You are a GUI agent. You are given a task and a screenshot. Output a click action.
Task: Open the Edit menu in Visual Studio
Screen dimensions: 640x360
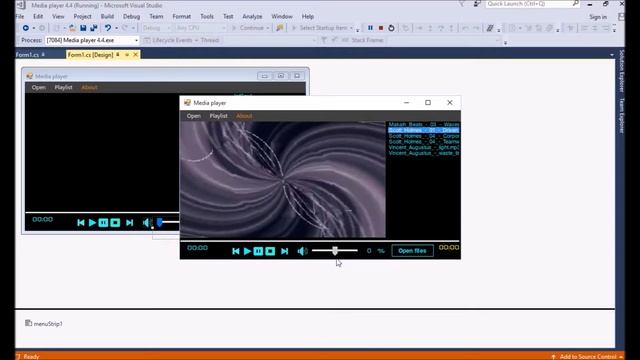click(38, 17)
